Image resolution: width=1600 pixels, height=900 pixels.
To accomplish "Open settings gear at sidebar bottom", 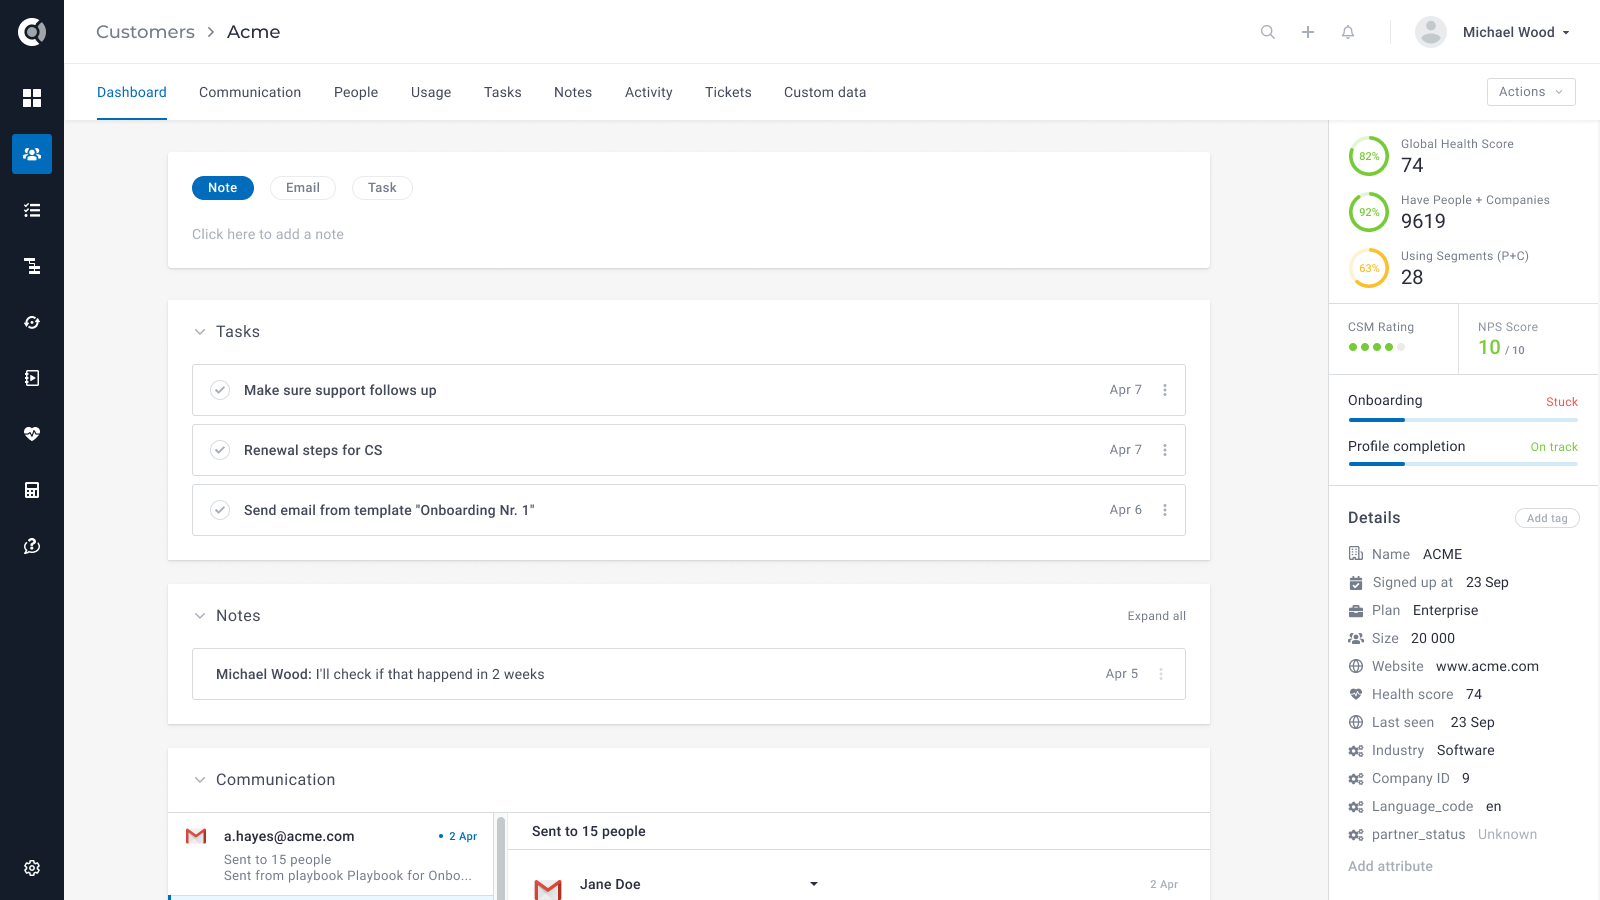I will click(32, 868).
